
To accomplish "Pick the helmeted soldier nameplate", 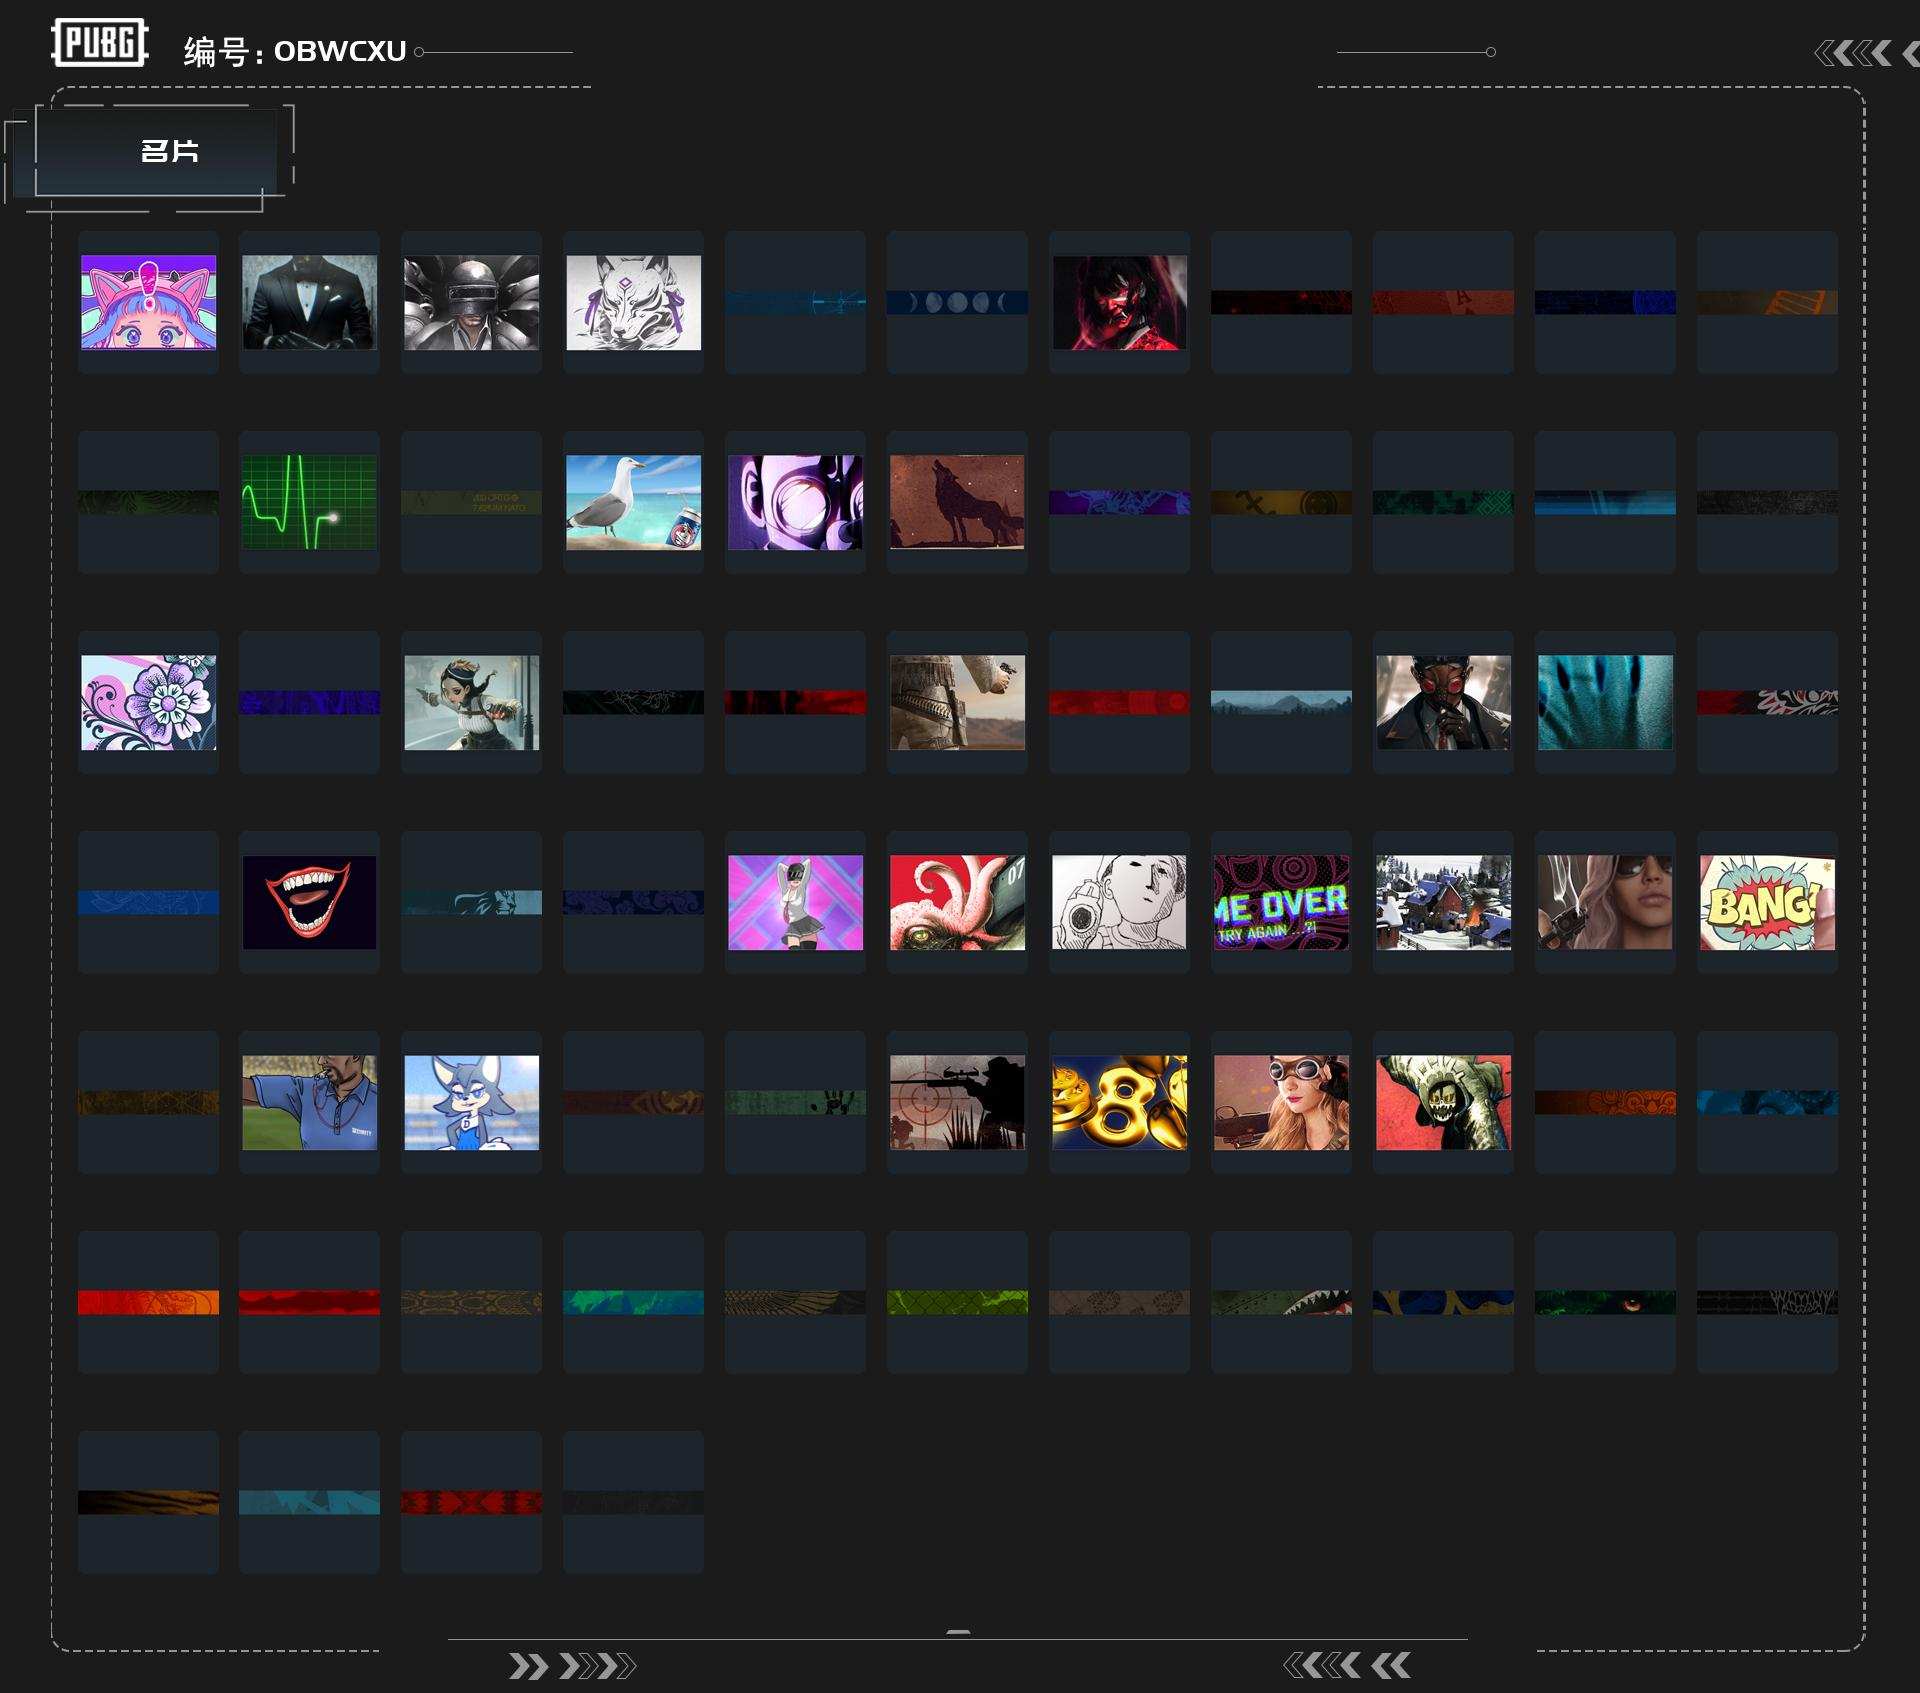I will (472, 302).
